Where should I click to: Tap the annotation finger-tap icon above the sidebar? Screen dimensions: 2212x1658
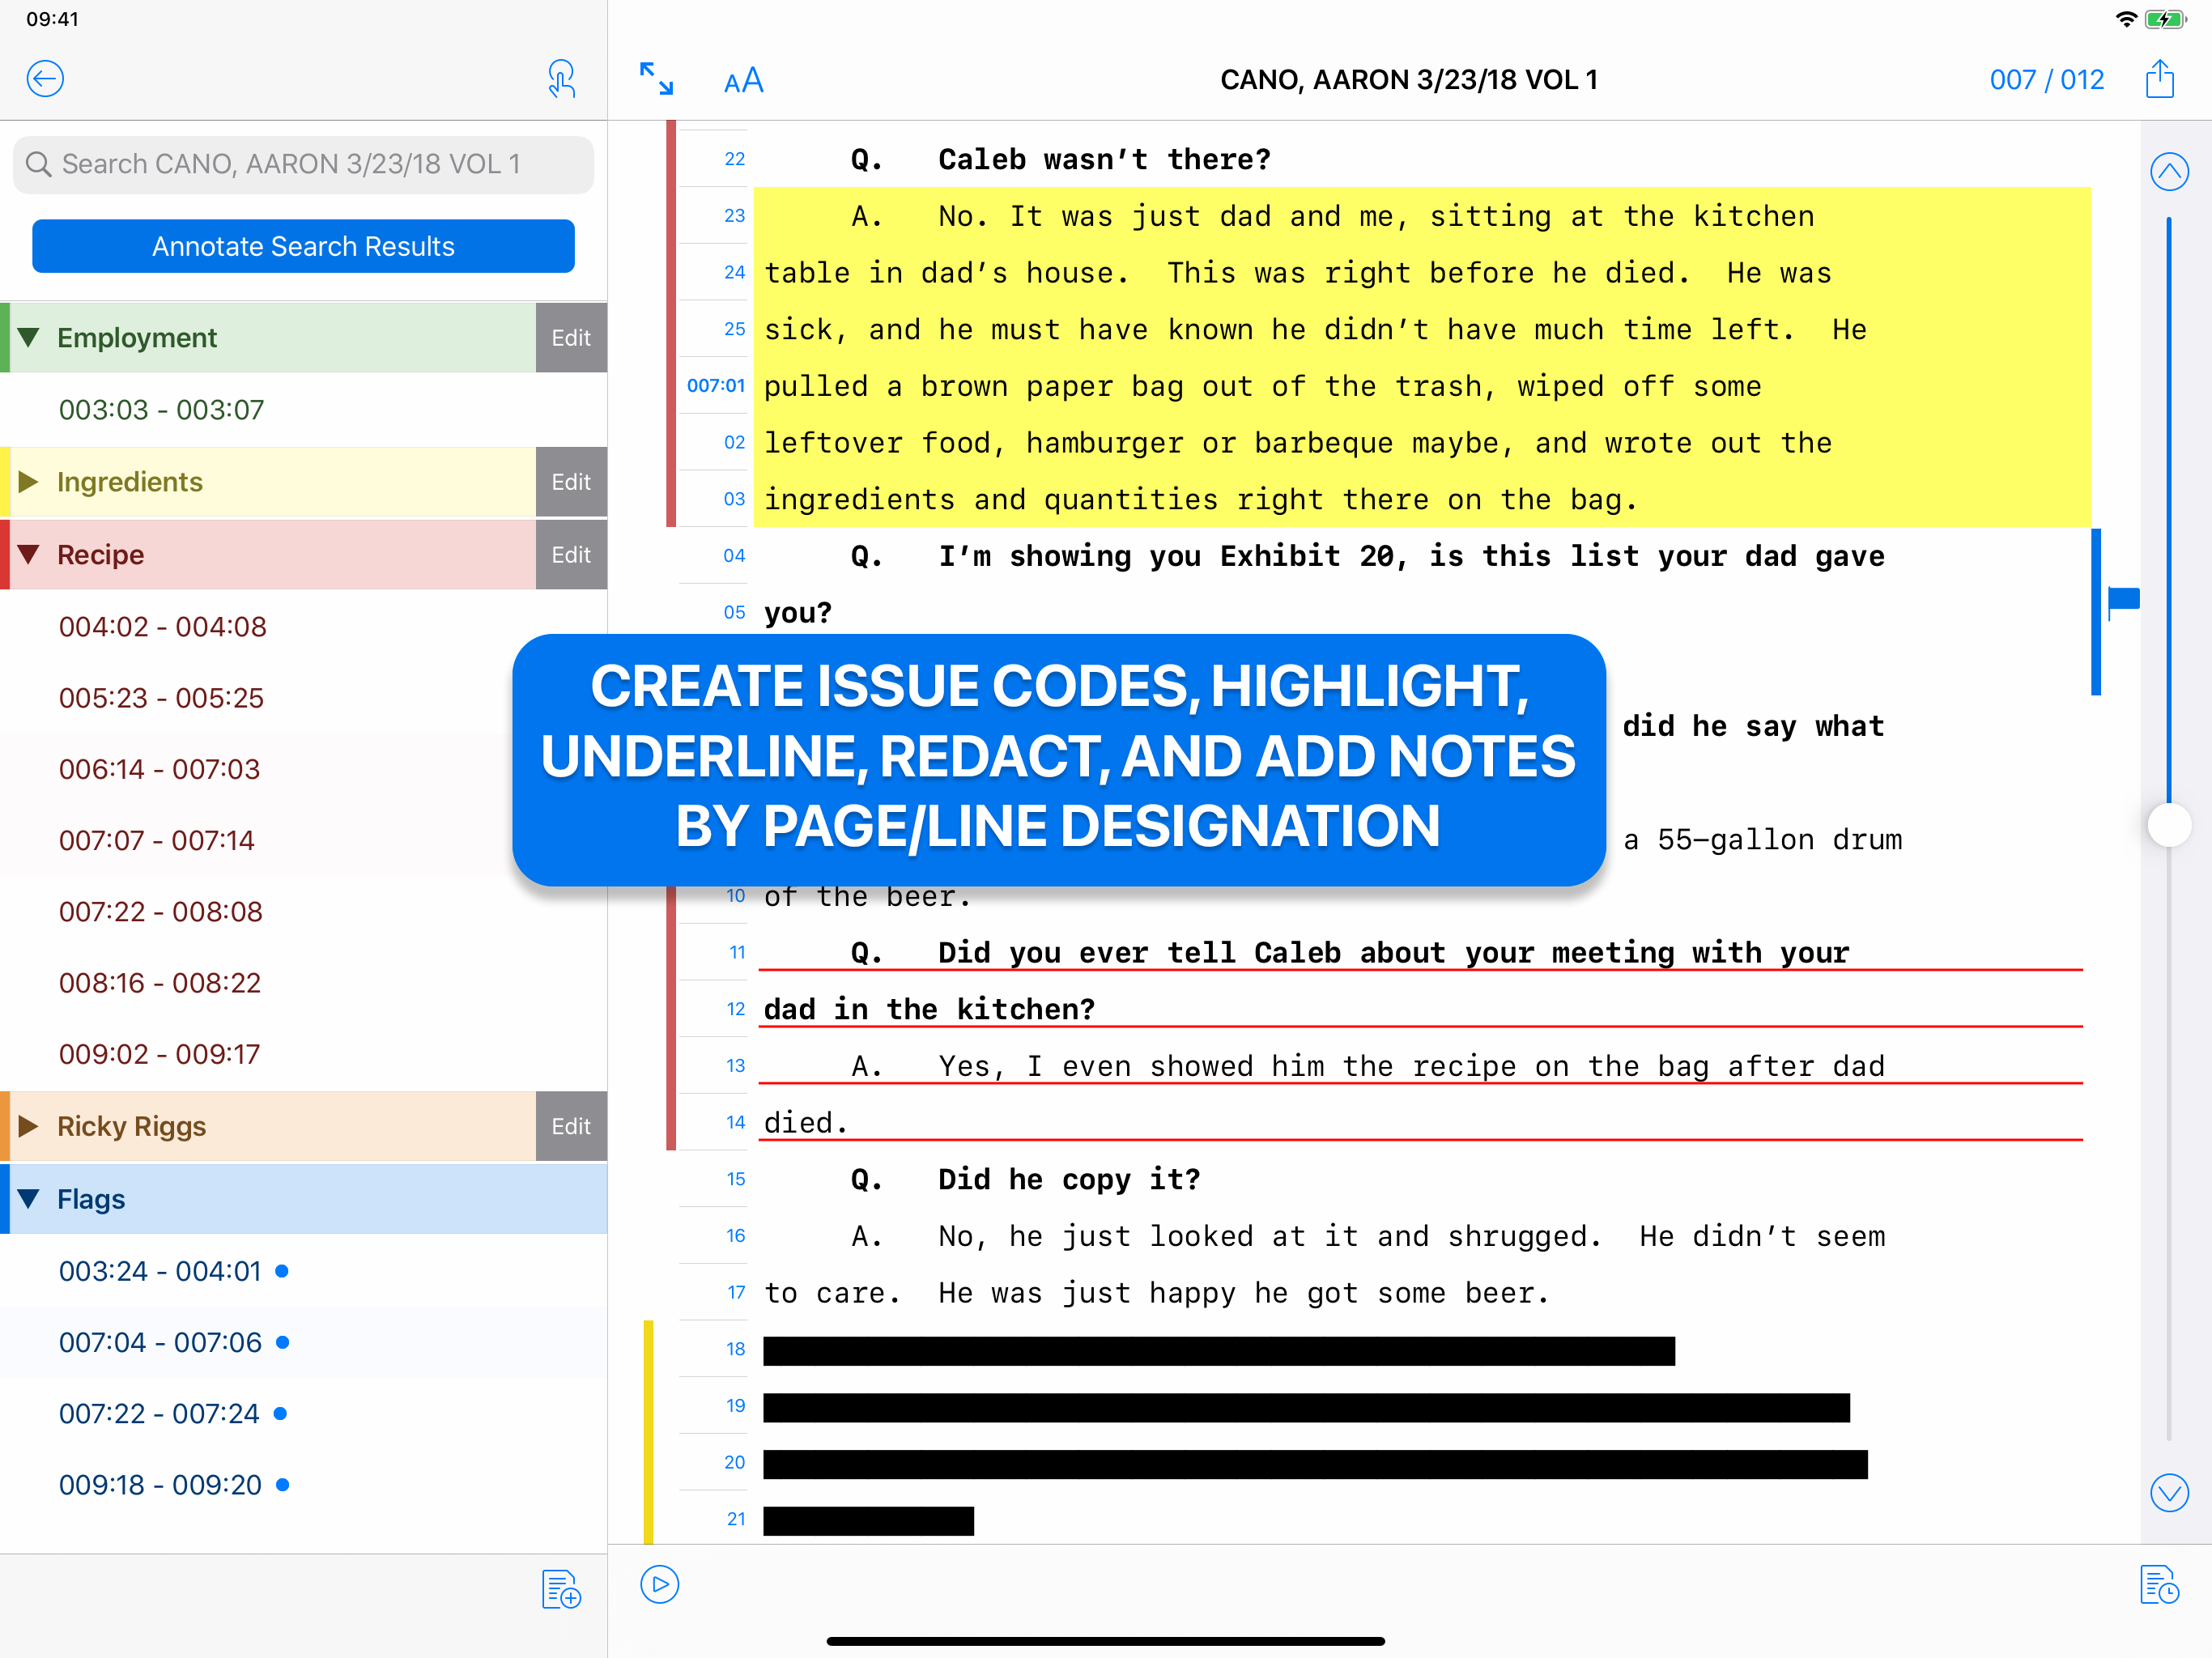pos(562,79)
